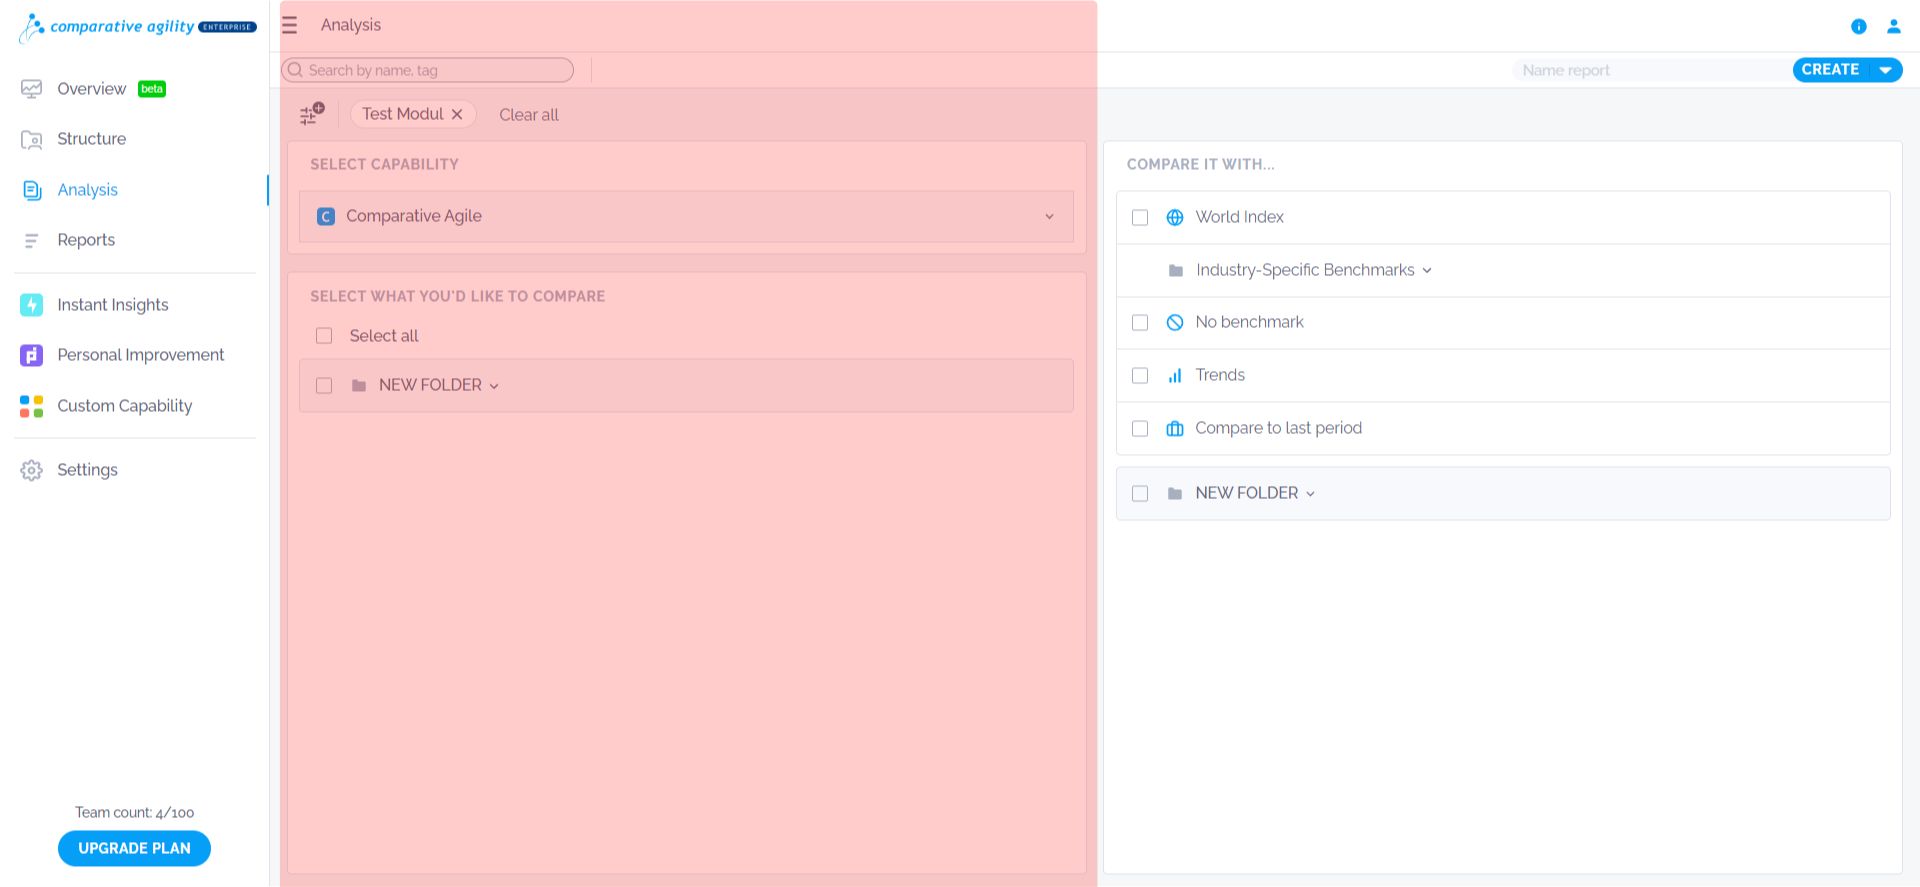
Task: Open the hamburger menu icon
Action: click(289, 25)
